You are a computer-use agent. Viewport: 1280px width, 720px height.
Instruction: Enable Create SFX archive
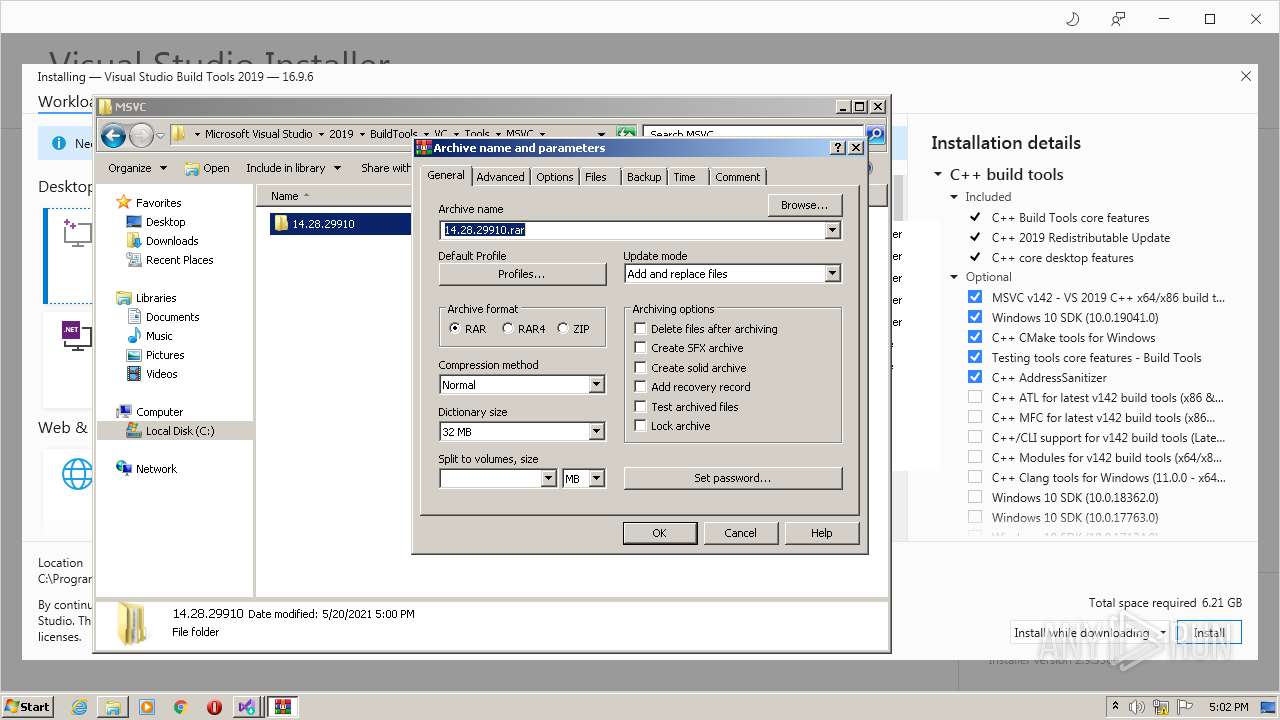pos(640,347)
